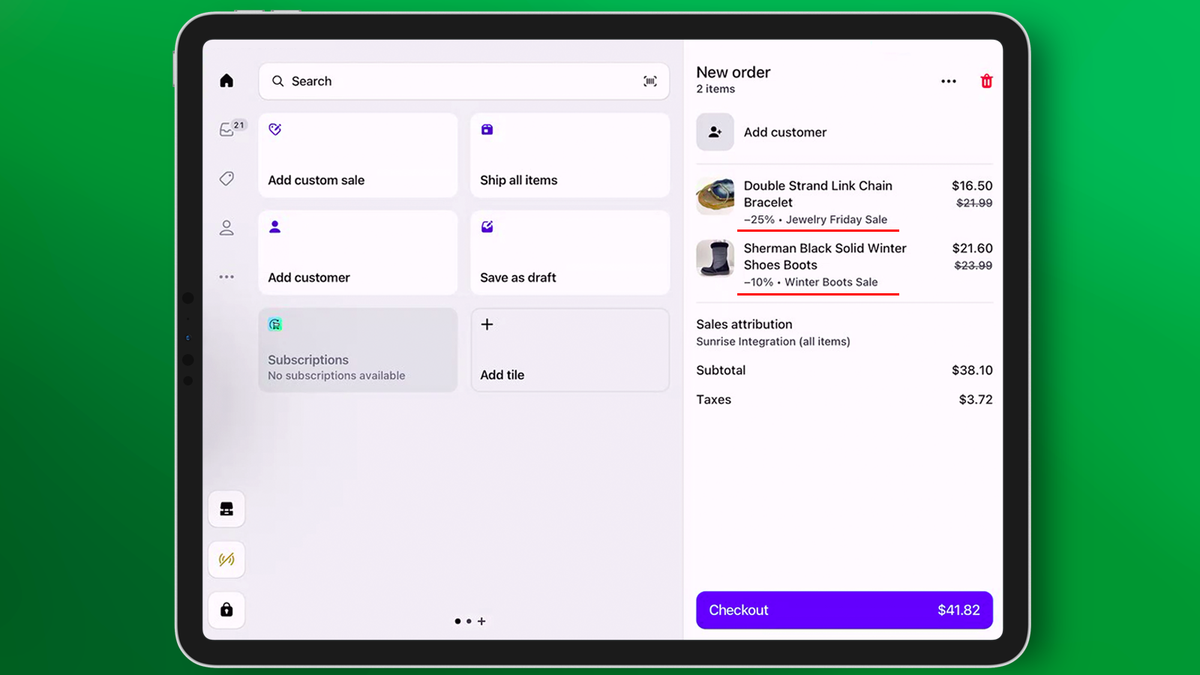This screenshot has width=1200, height=675.
Task: Select the Save as draft tile
Action: (x=569, y=252)
